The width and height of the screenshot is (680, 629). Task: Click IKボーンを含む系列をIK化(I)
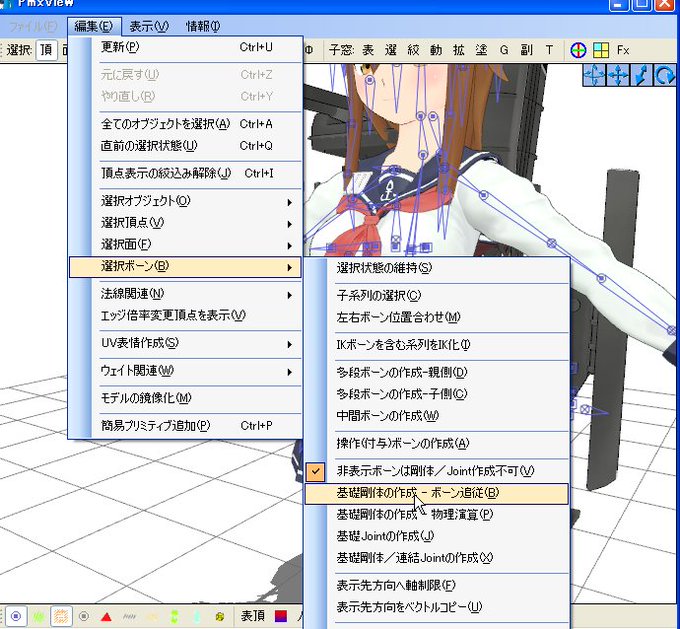point(437,345)
